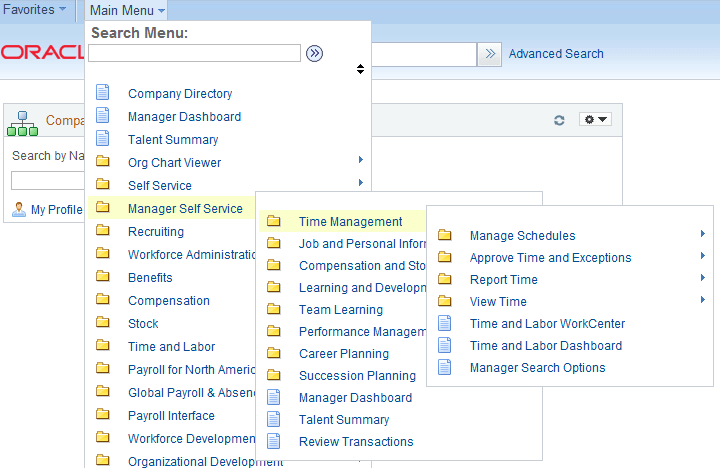Open Performance Management submenu entry

(362, 332)
